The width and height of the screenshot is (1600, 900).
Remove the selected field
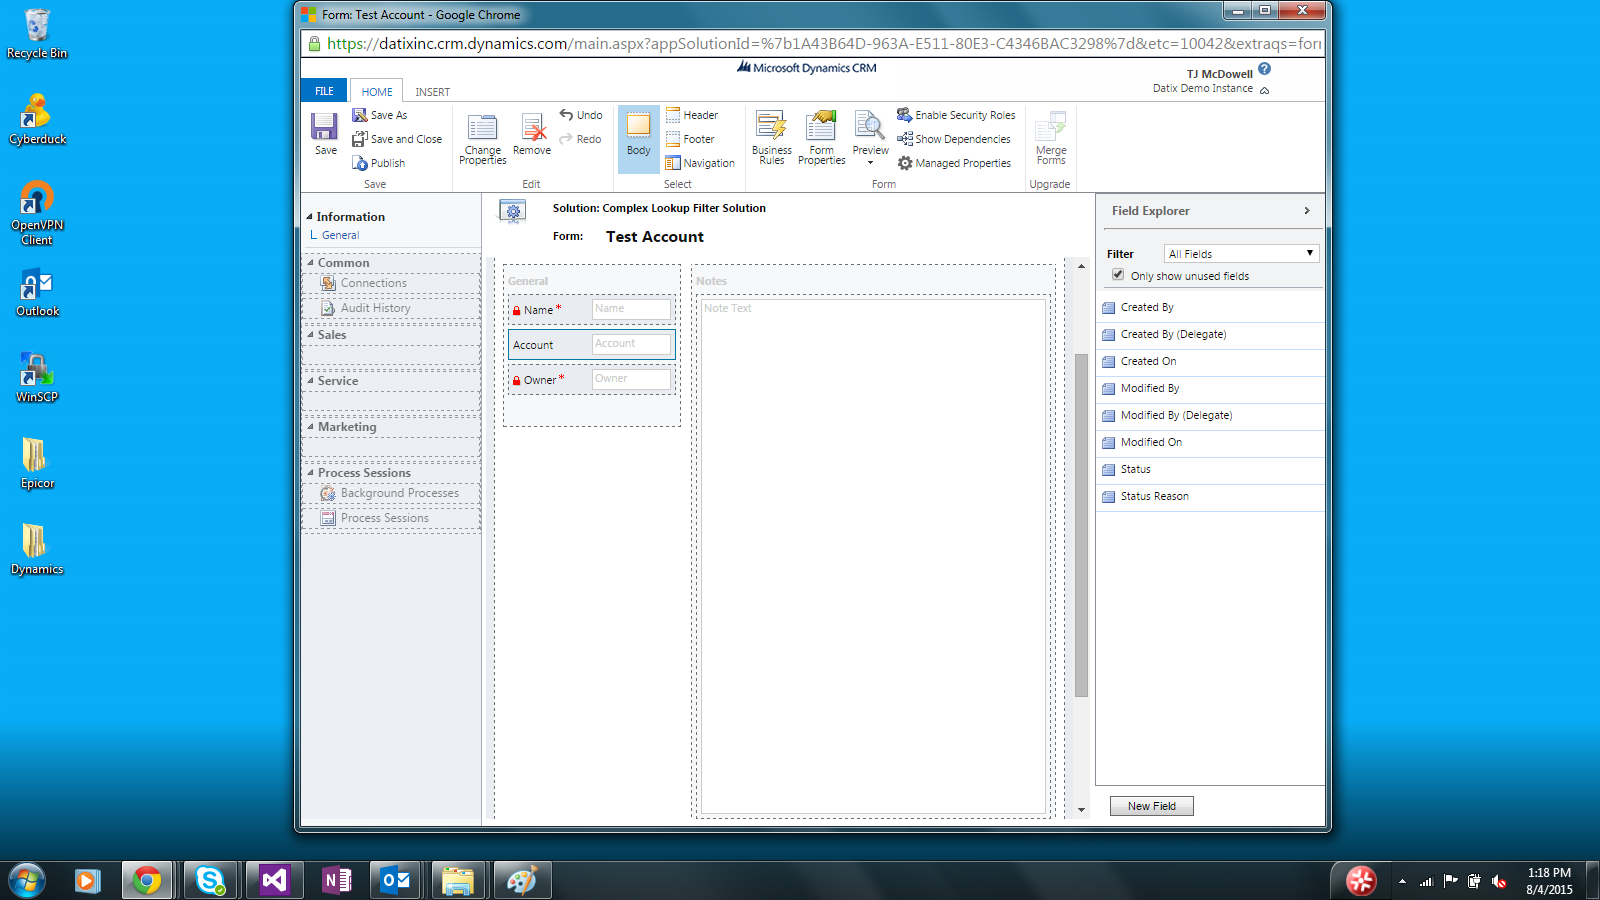pos(532,134)
